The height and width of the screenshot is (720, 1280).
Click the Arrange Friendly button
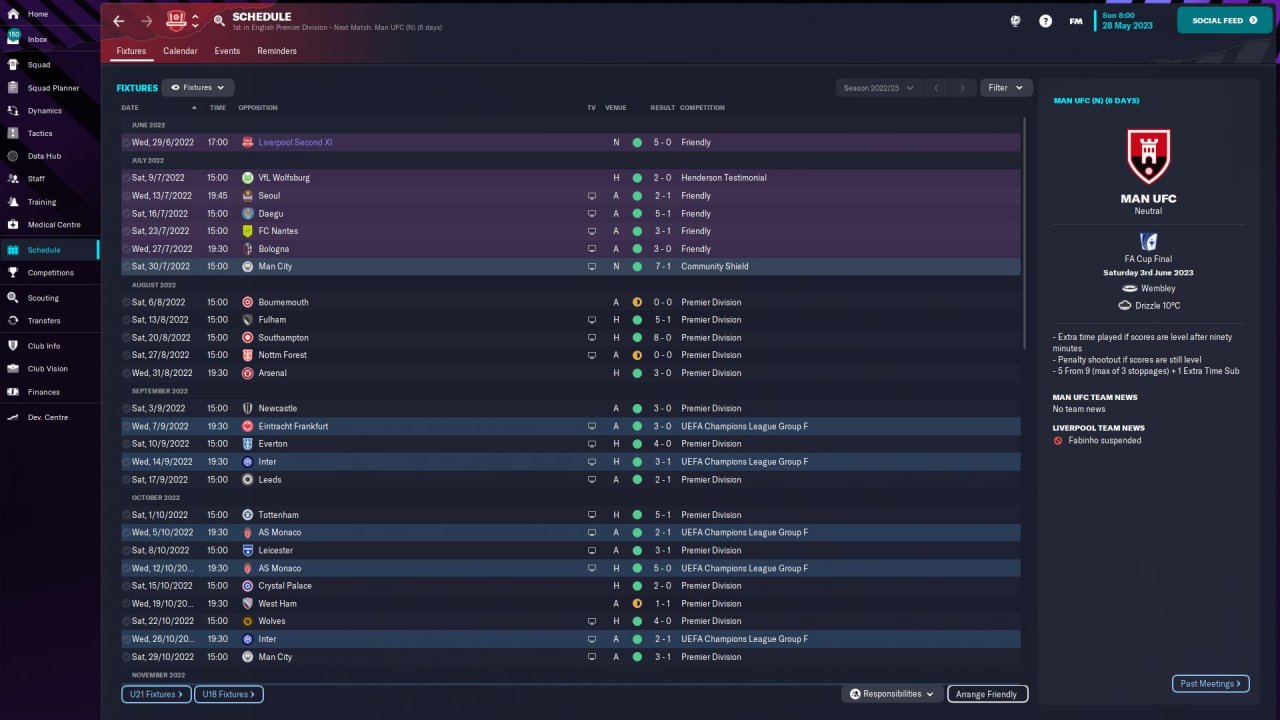pos(987,694)
